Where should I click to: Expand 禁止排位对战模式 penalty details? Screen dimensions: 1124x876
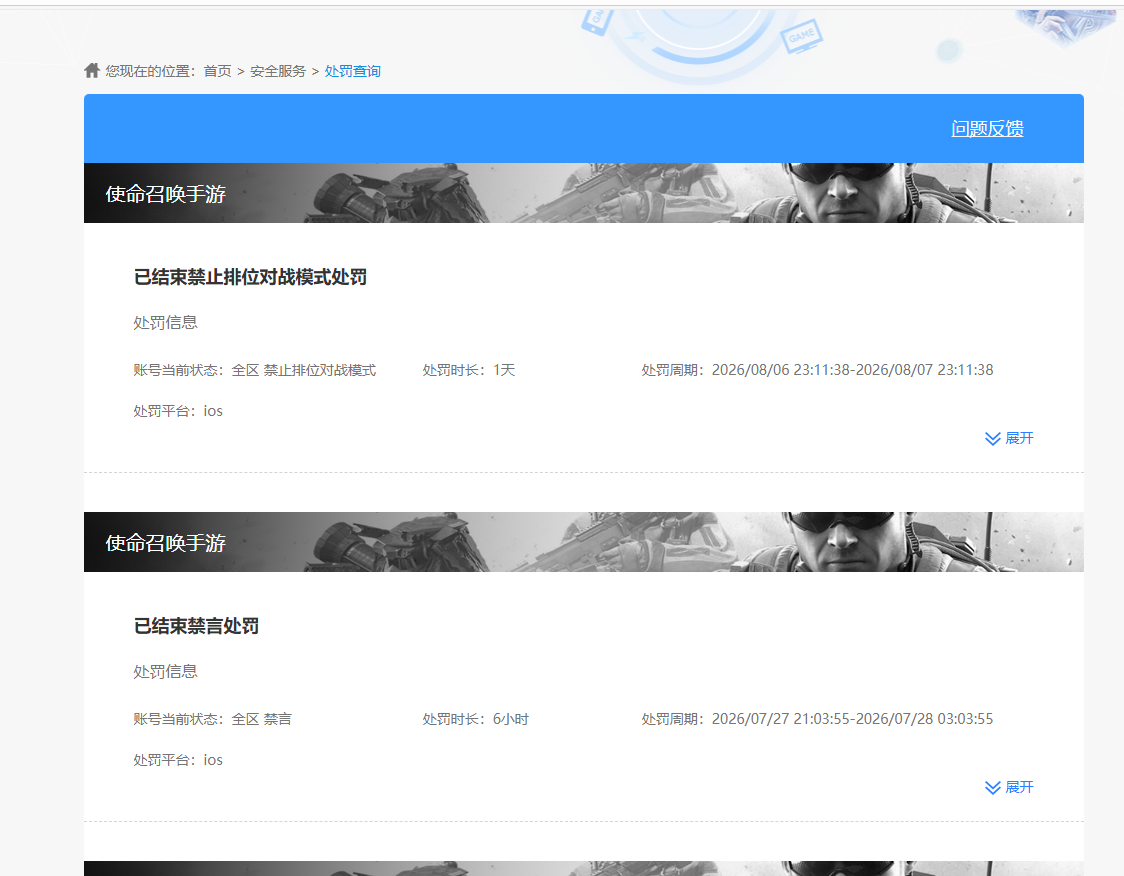point(1009,438)
